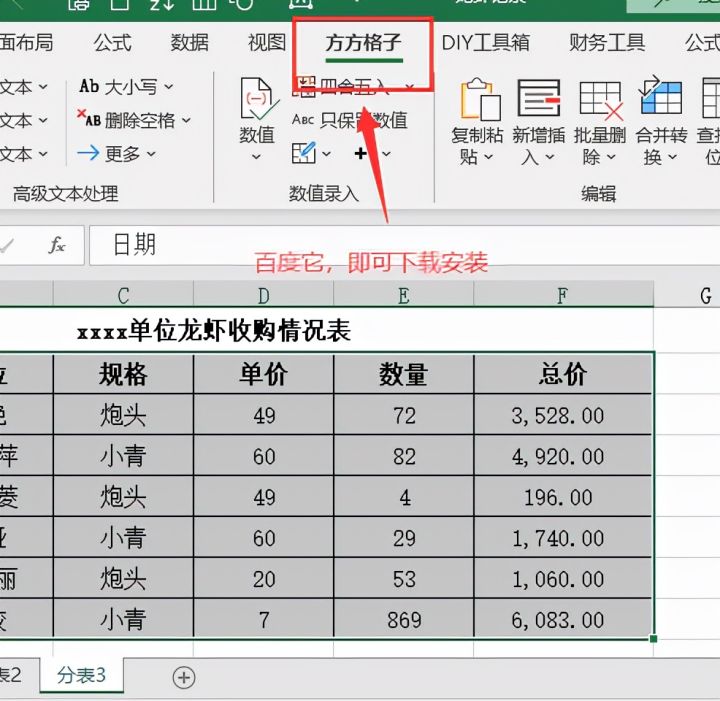Select the quantity cell 53
Screen dimensions: 720x701
[404, 578]
